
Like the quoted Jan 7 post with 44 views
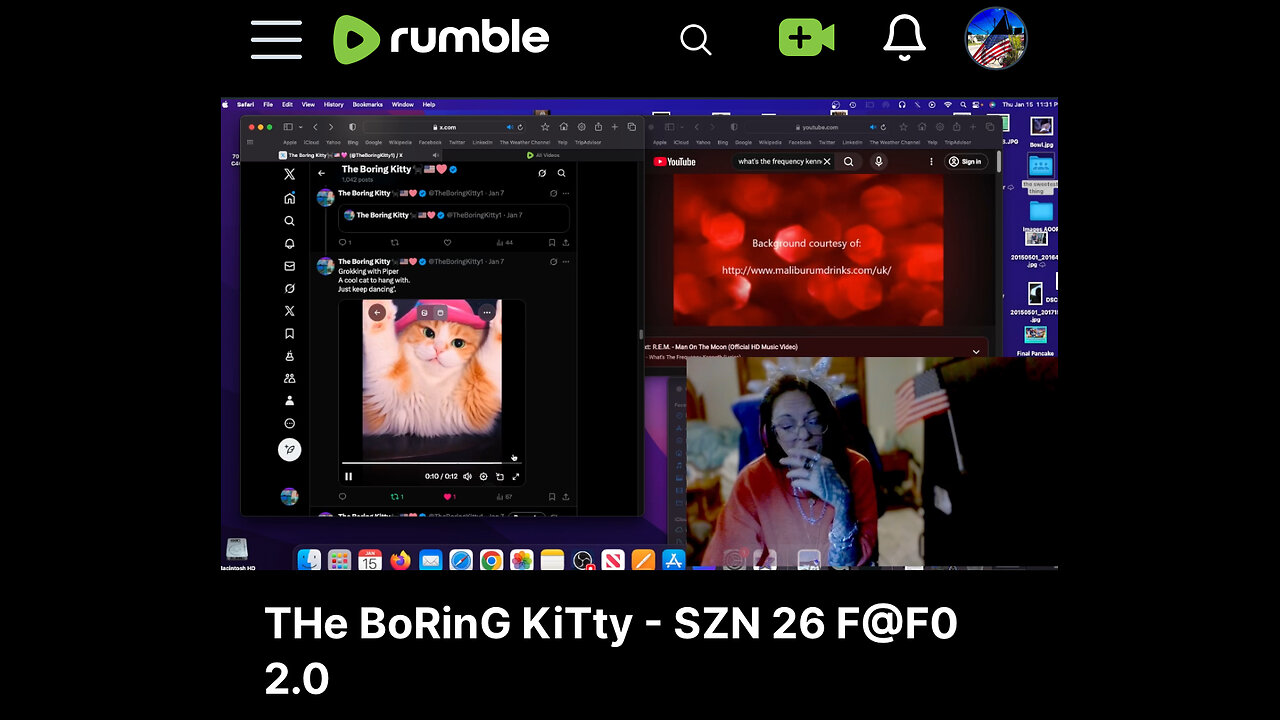point(447,242)
